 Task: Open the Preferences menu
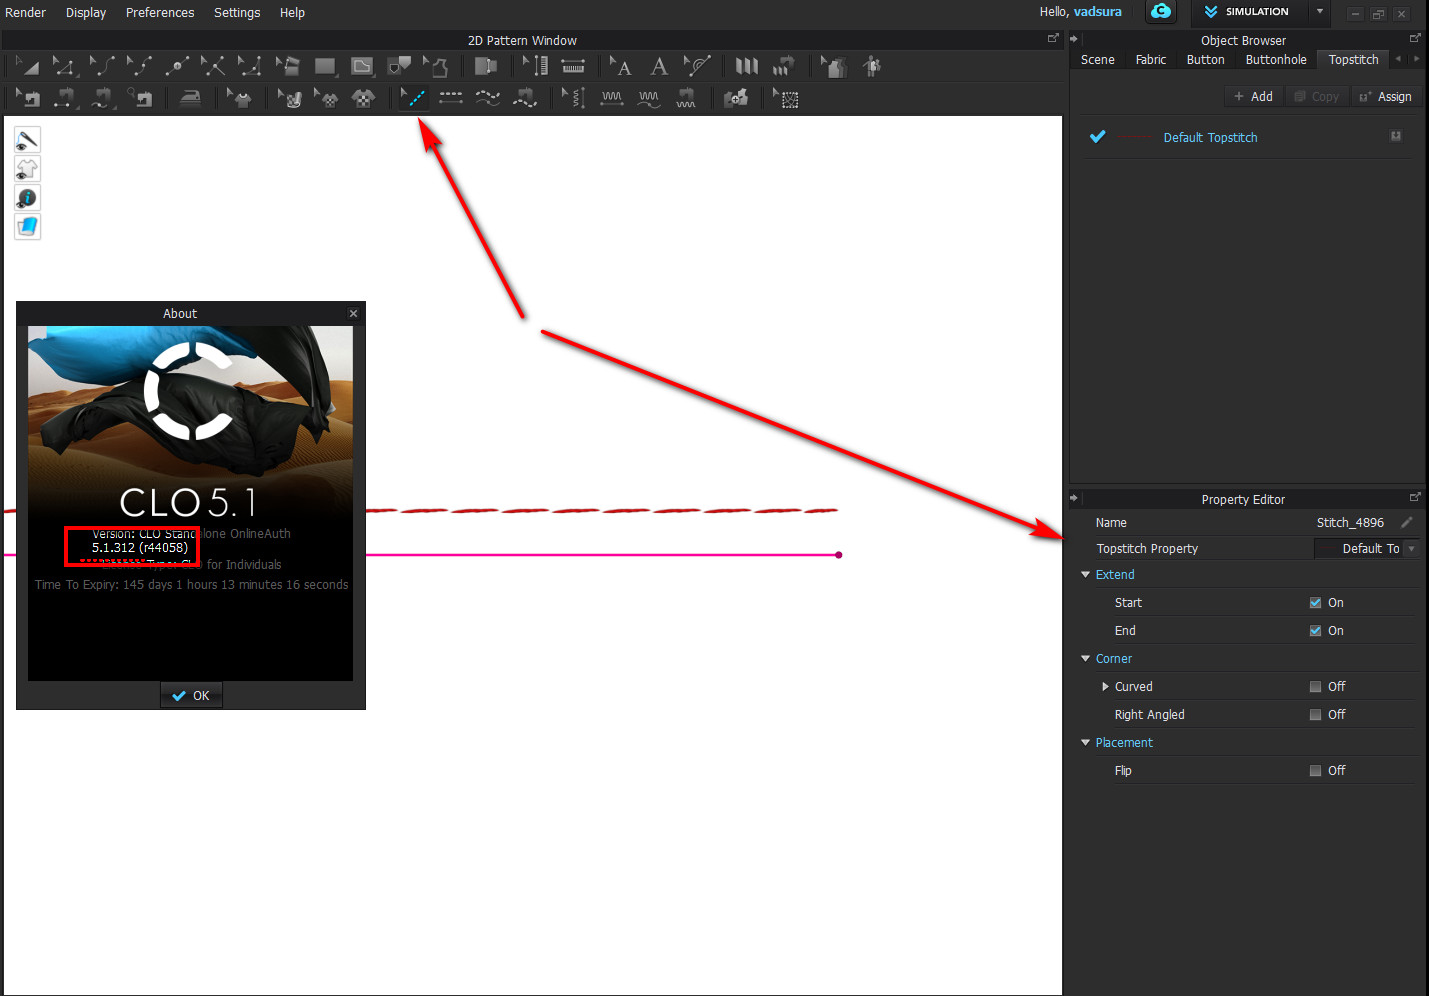160,13
